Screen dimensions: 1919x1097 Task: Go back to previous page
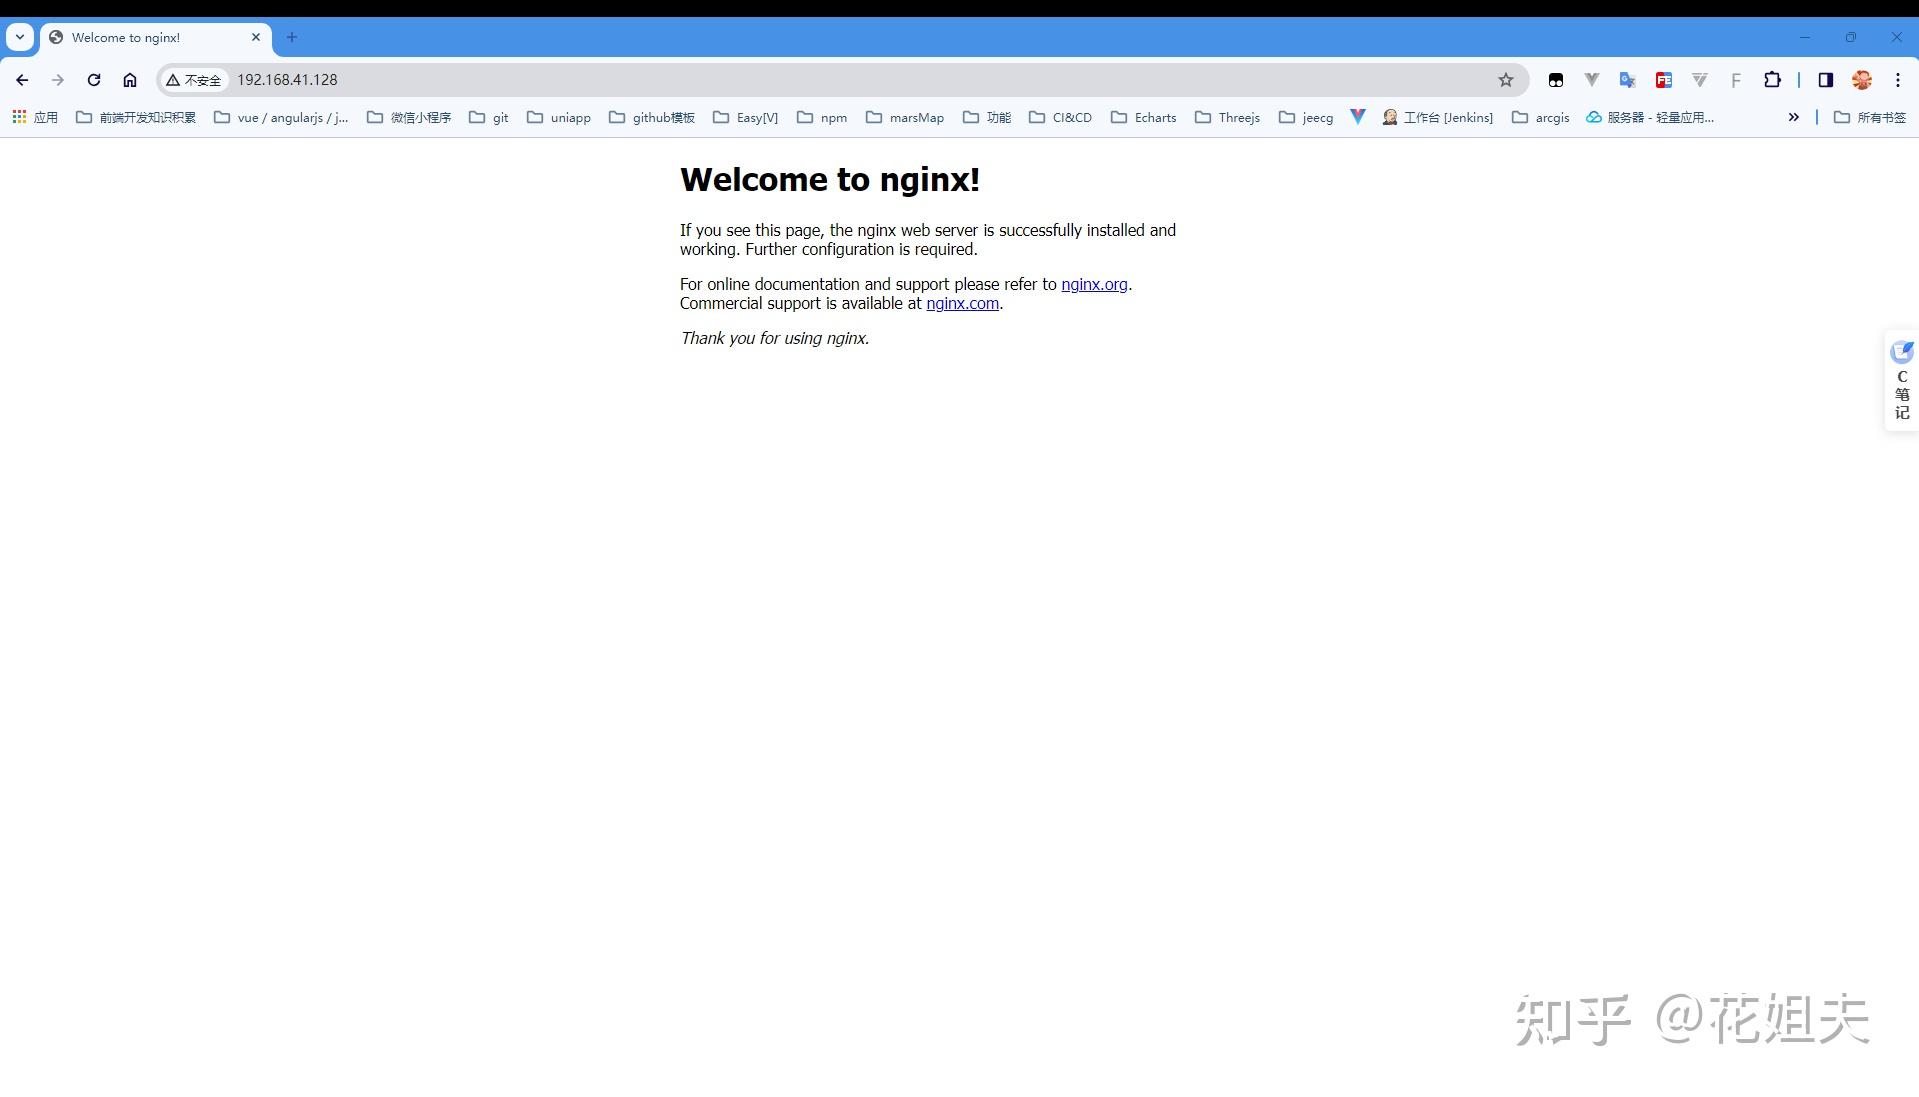22,80
